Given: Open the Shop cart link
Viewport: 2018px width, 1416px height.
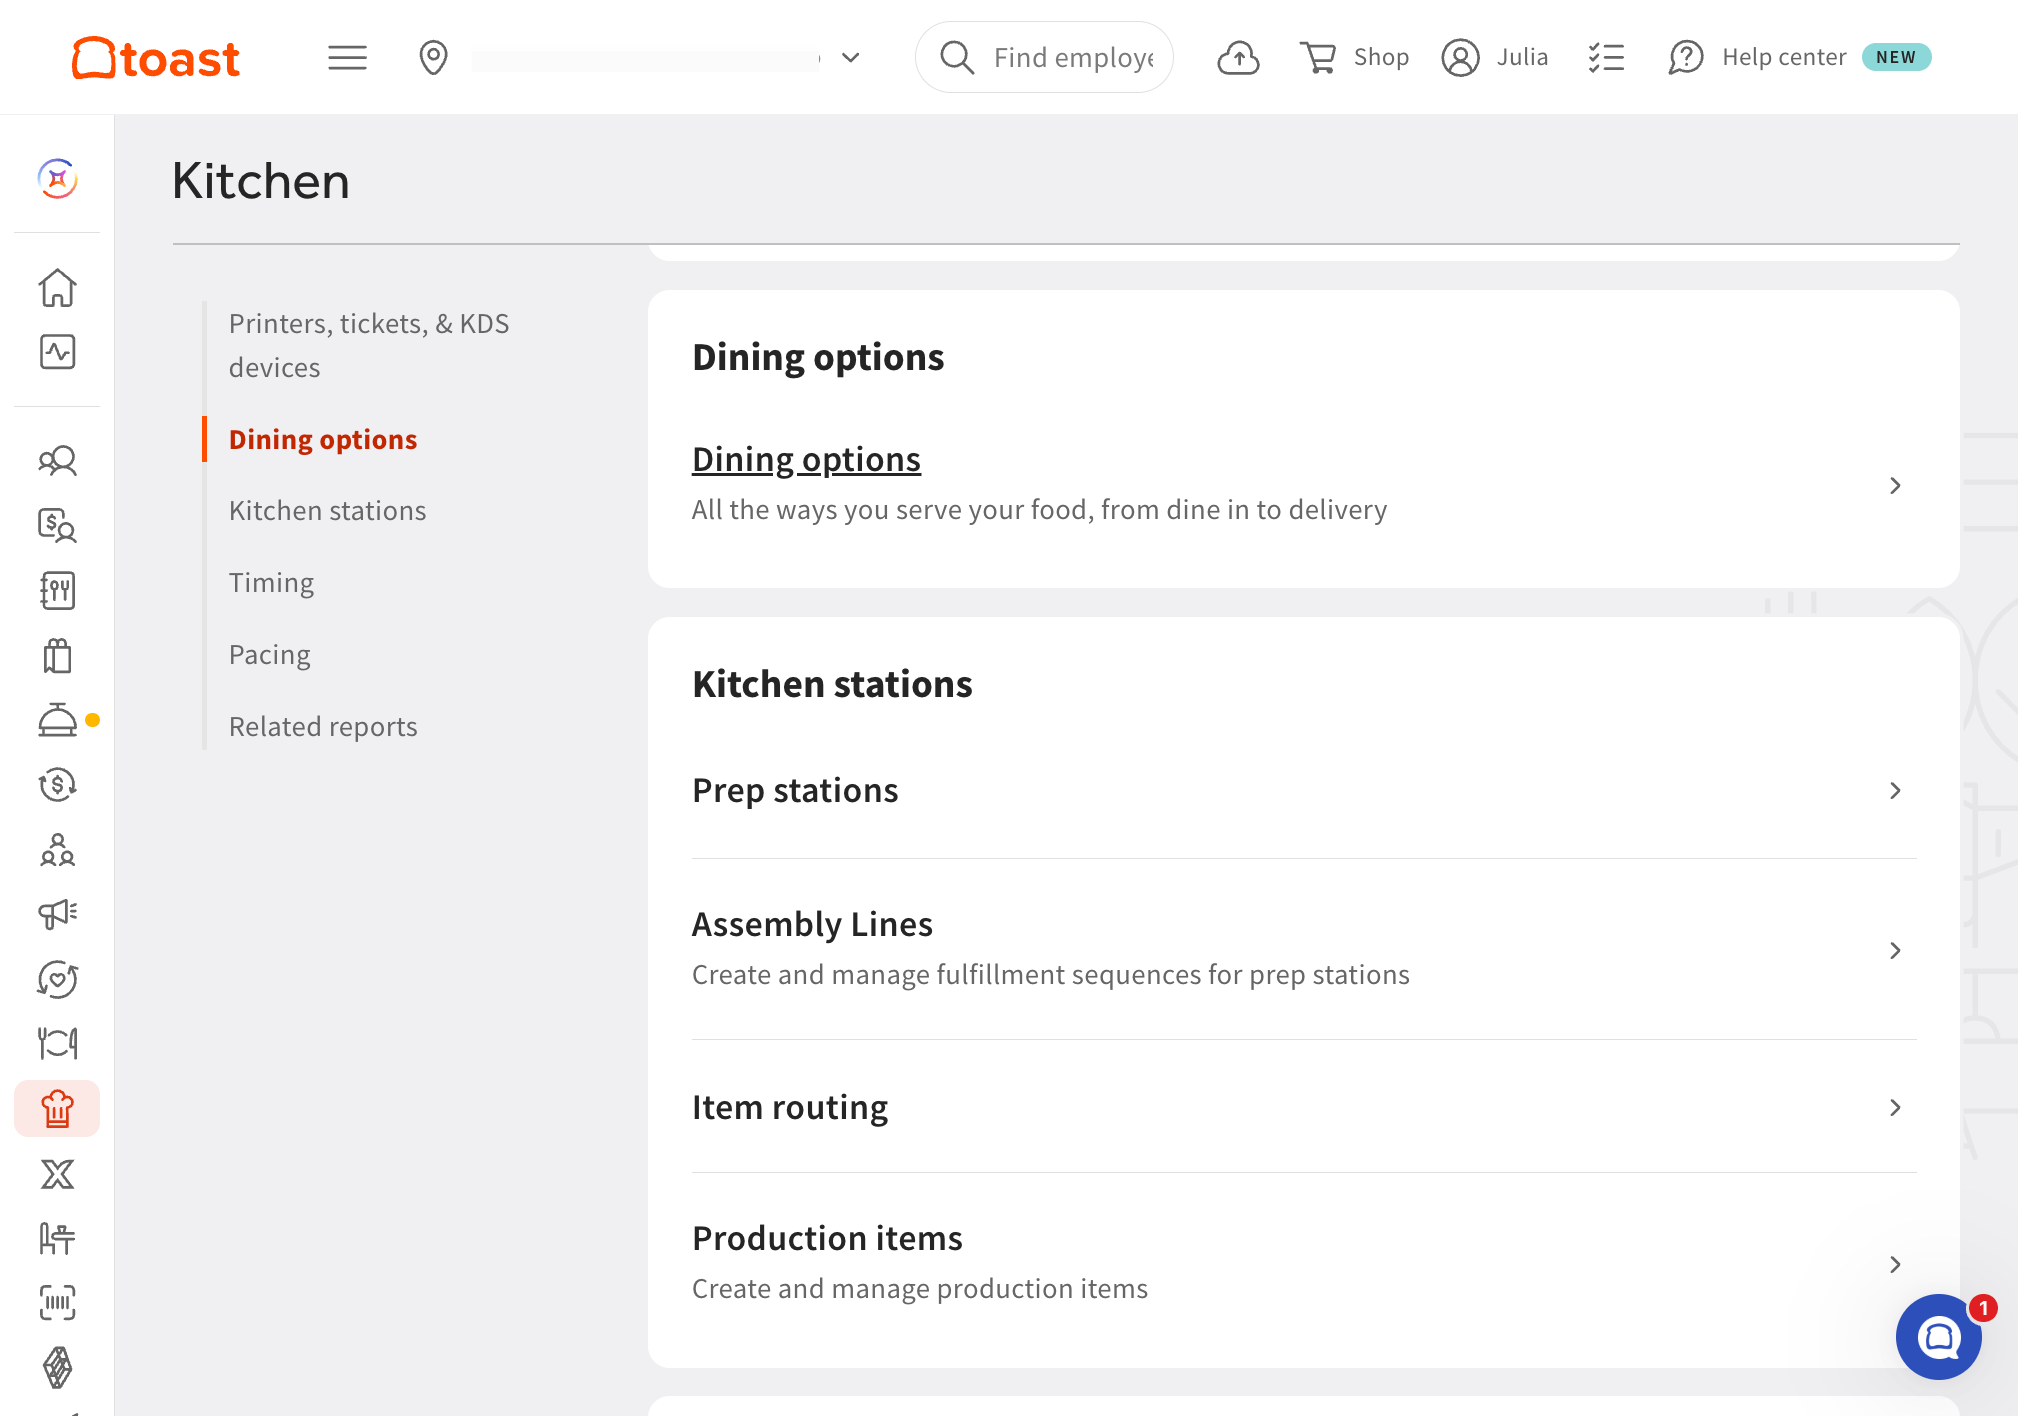Looking at the screenshot, I should (x=1354, y=58).
